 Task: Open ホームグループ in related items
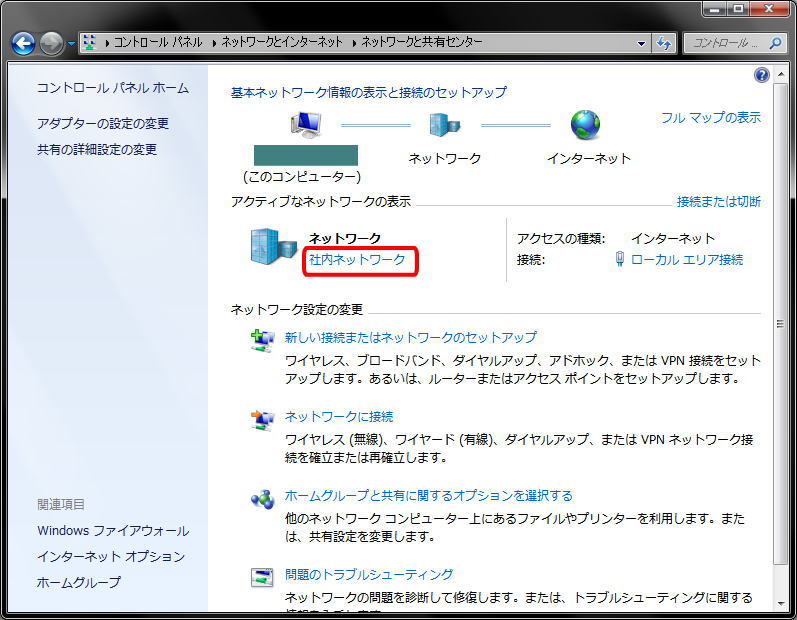[79, 582]
